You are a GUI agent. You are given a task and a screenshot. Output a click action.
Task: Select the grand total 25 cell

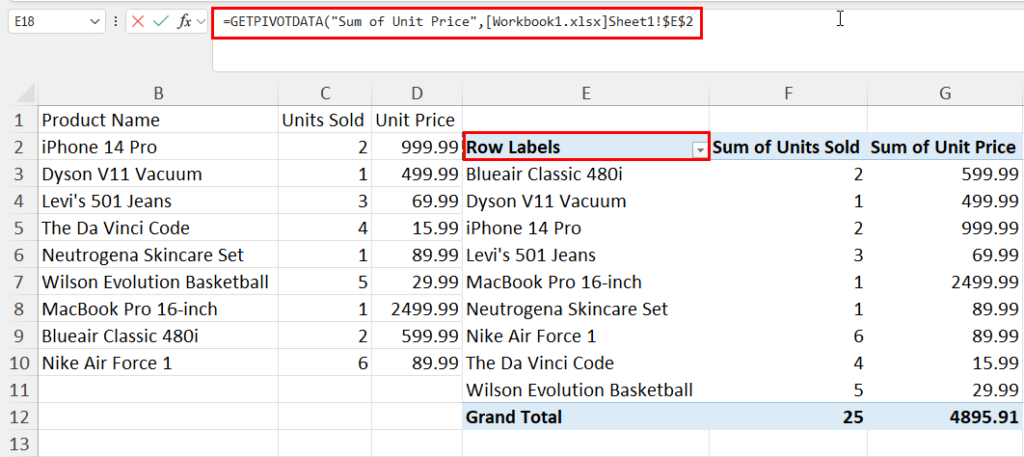click(788, 417)
